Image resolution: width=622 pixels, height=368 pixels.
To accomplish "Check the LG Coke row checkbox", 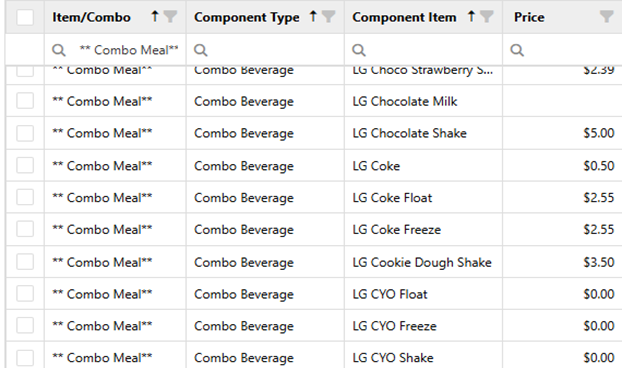I will [25, 165].
